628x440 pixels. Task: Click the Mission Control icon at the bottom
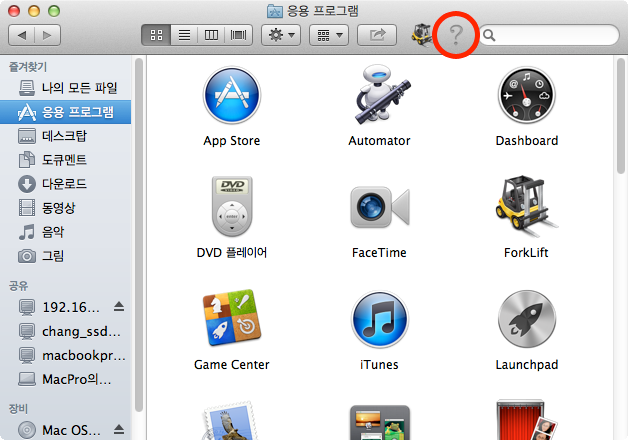380,423
